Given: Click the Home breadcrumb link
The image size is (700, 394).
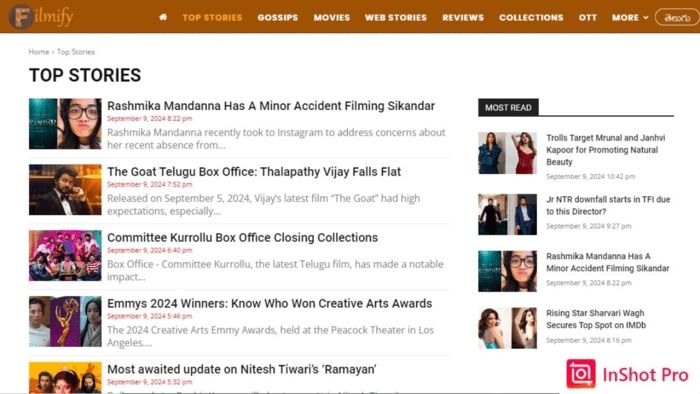Looking at the screenshot, I should 39,52.
